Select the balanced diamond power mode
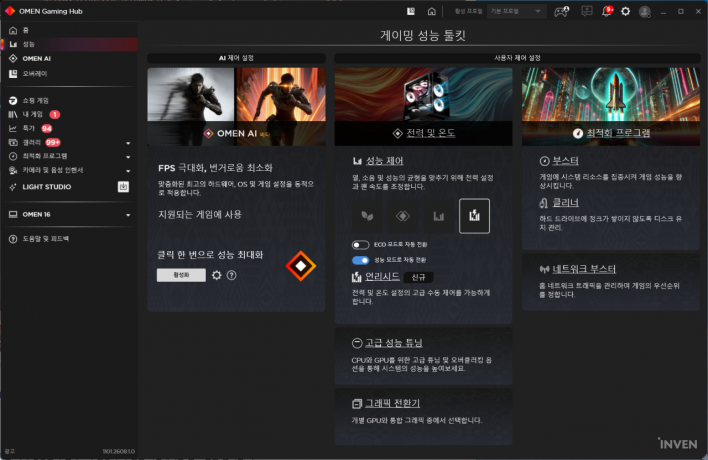 [x=403, y=216]
